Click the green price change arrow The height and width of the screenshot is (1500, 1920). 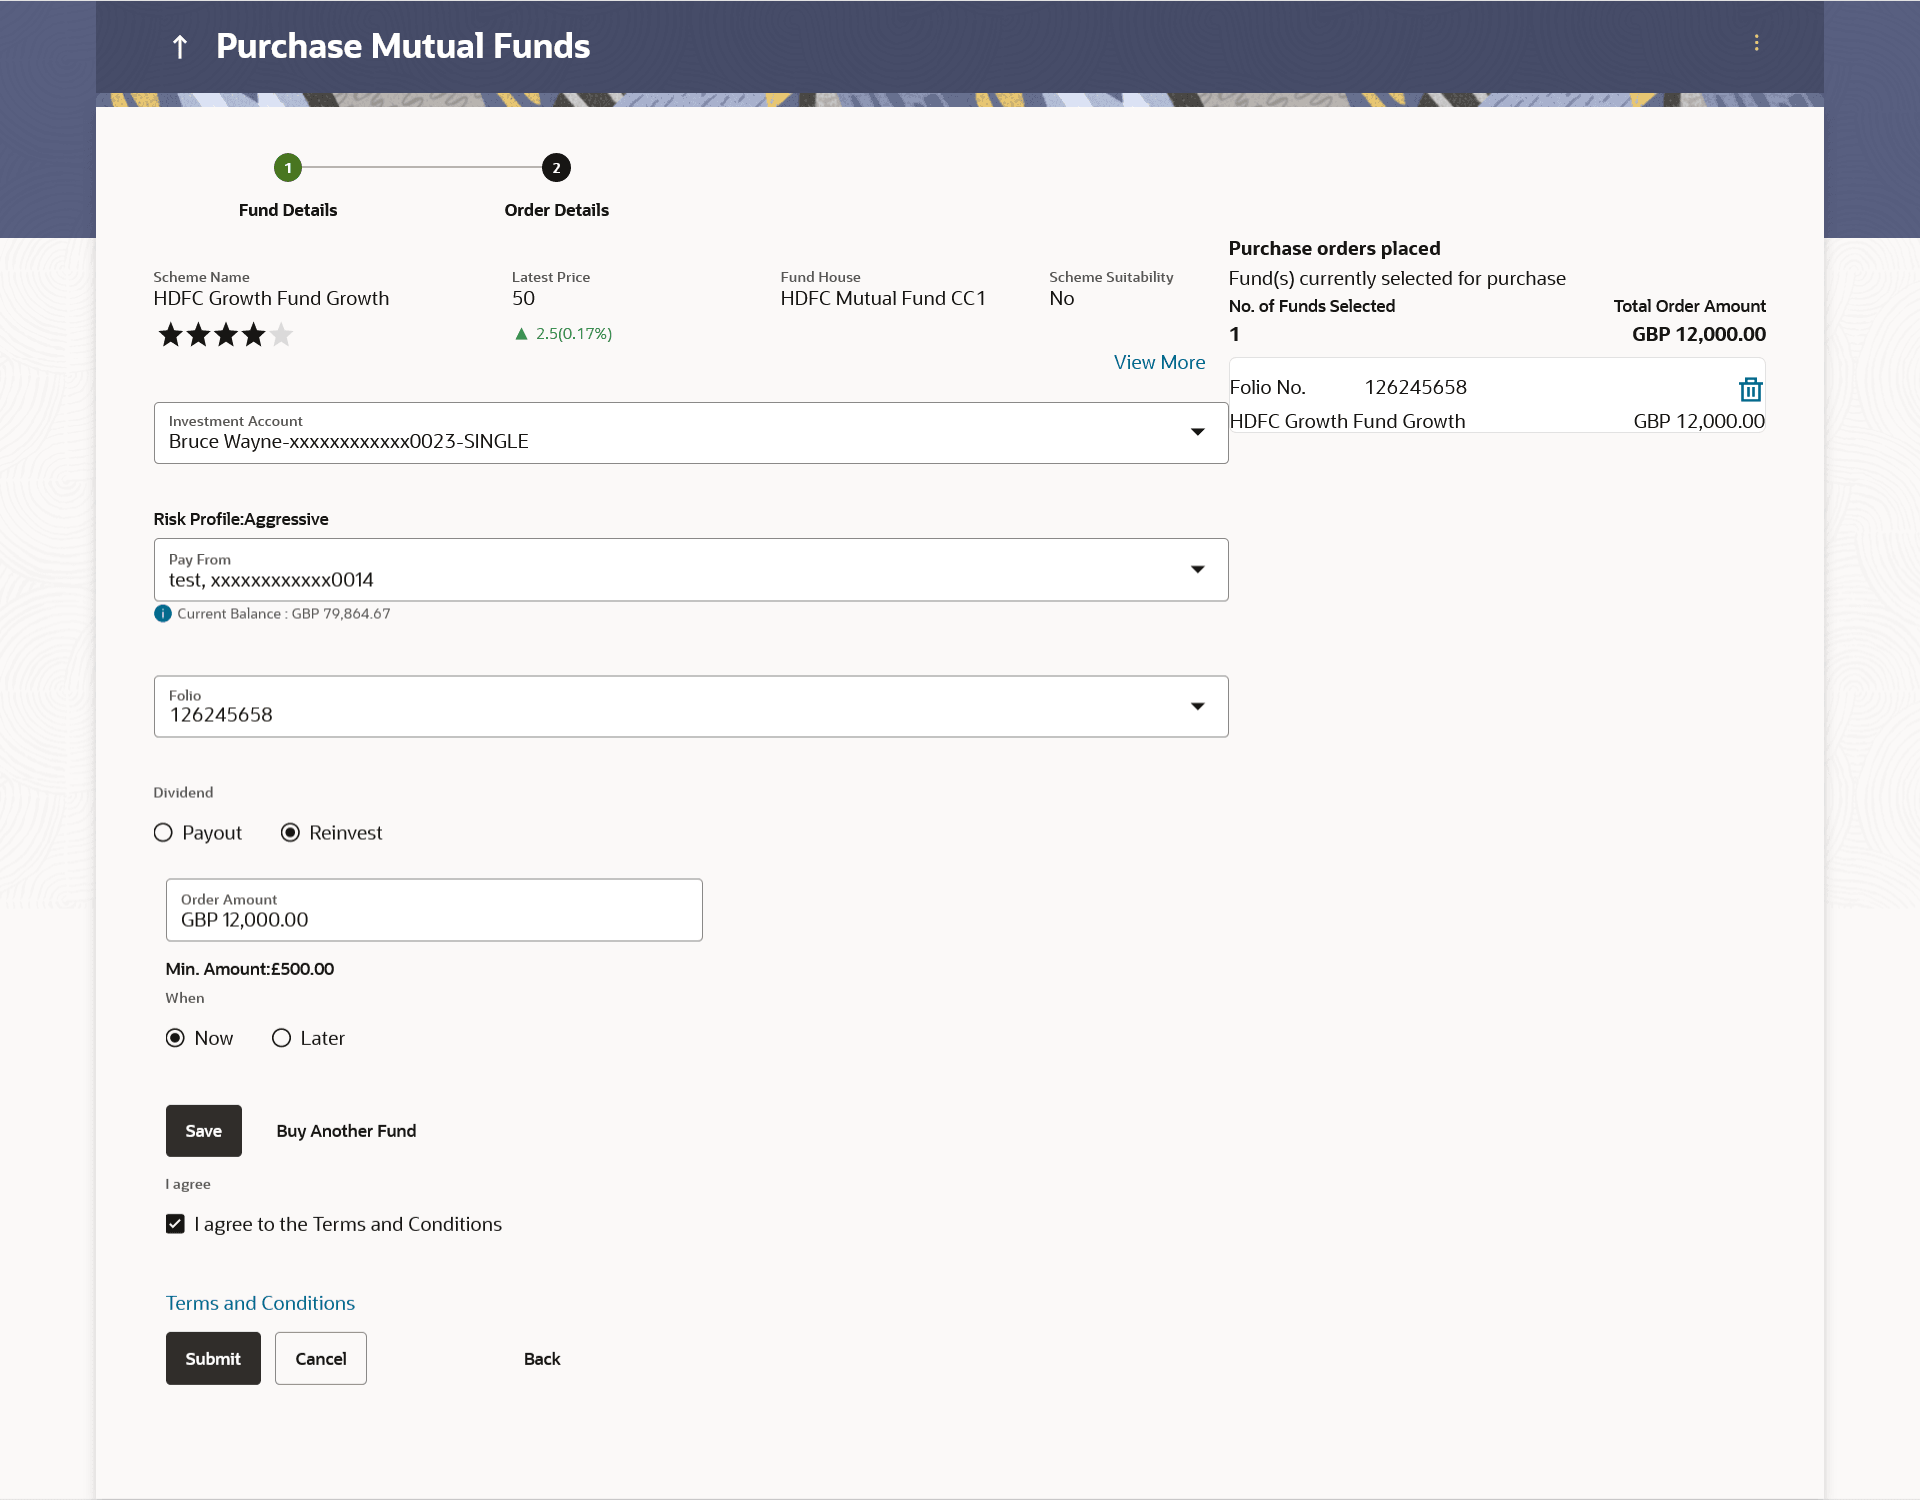pyautogui.click(x=521, y=334)
